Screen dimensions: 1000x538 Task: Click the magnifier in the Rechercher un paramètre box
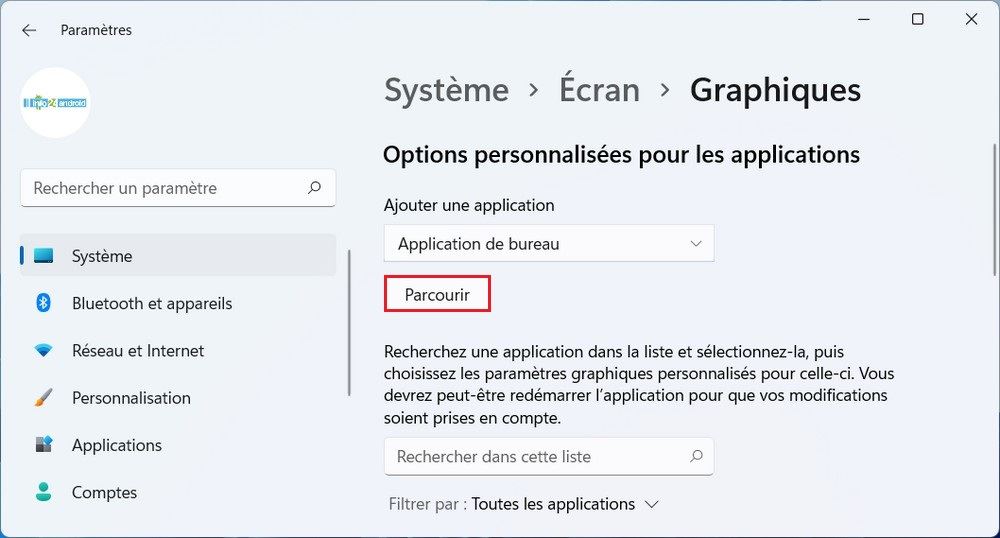[315, 188]
